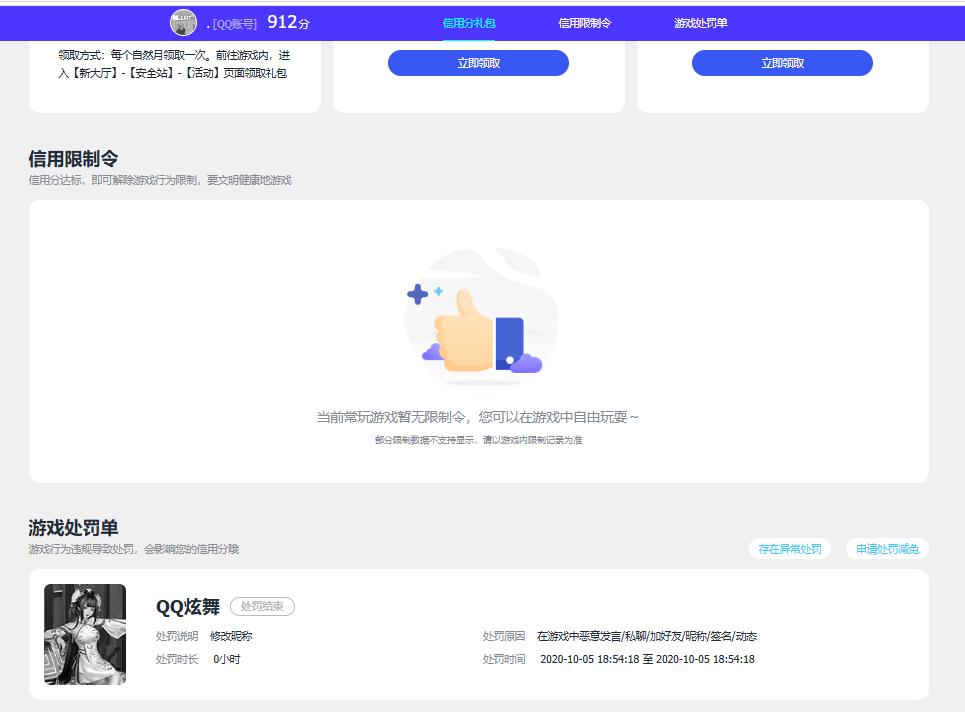Click the 游戏行为违规导致处罚 subtitle

(x=134, y=549)
